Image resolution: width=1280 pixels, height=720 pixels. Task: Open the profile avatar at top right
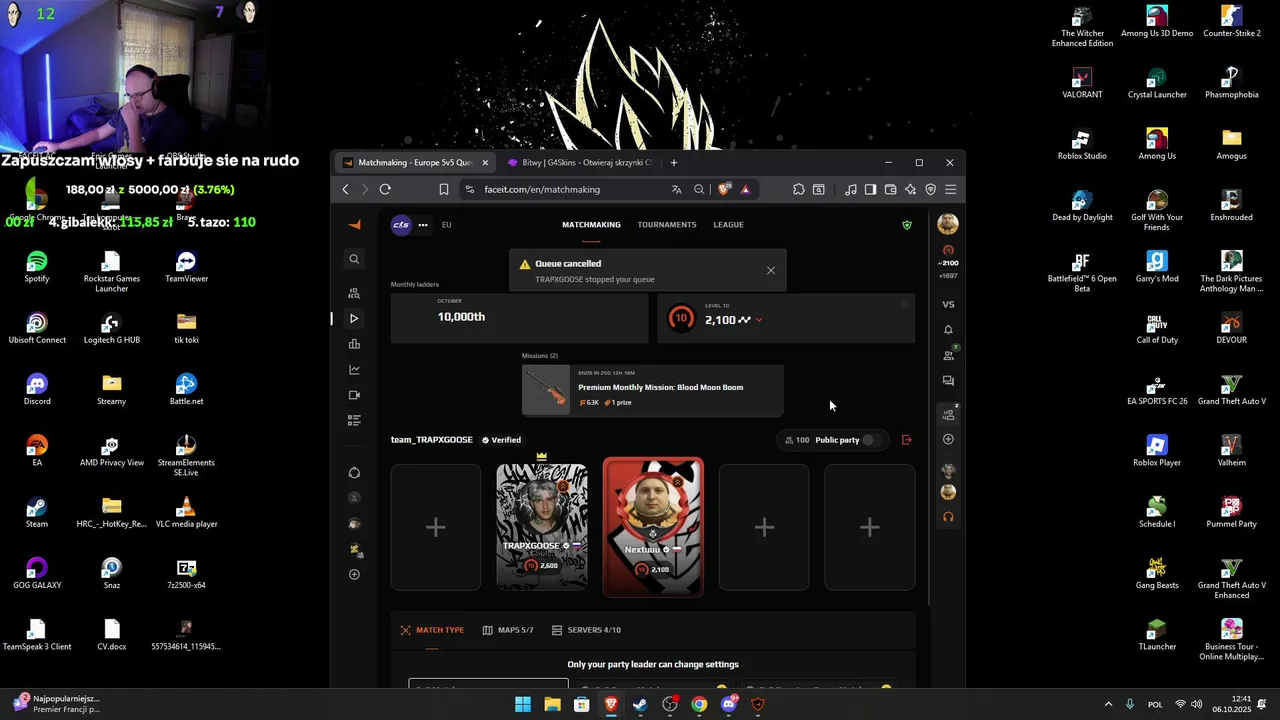(948, 224)
